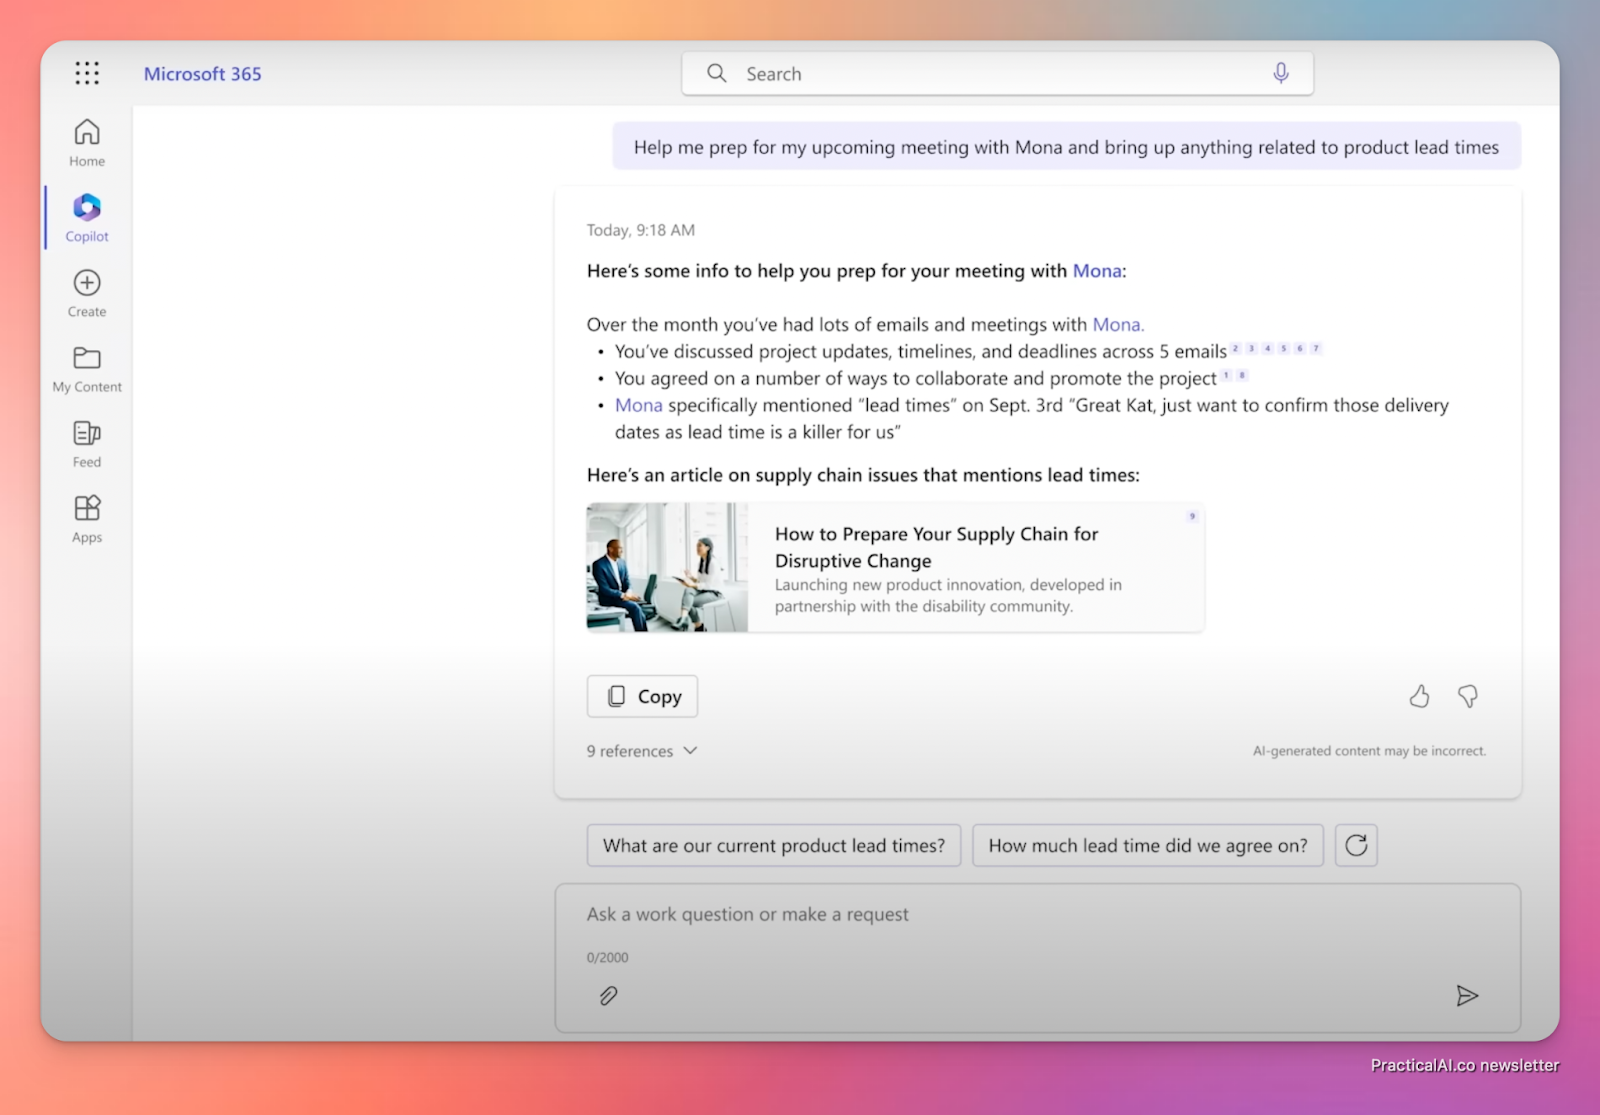Click the Copy button
The height and width of the screenshot is (1115, 1600).
[x=642, y=696]
